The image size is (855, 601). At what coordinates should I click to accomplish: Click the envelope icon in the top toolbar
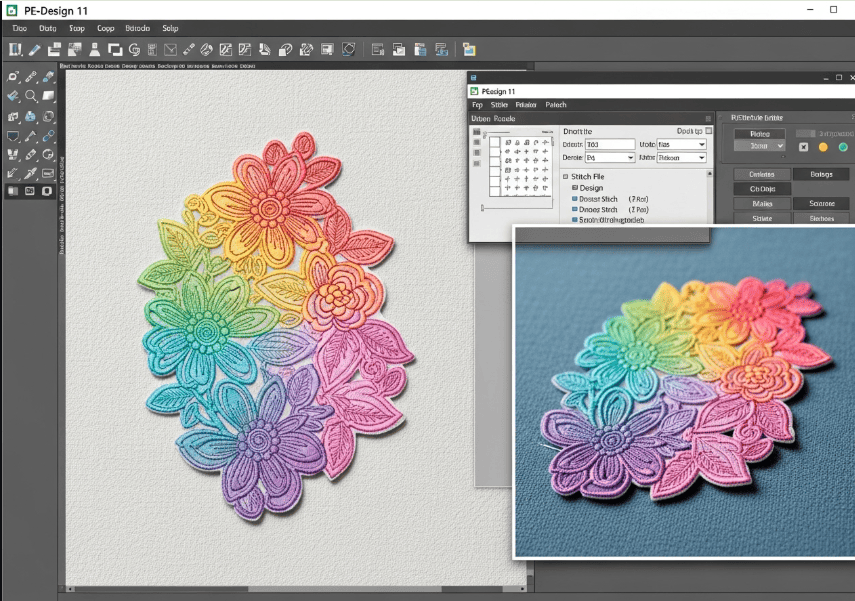point(170,50)
